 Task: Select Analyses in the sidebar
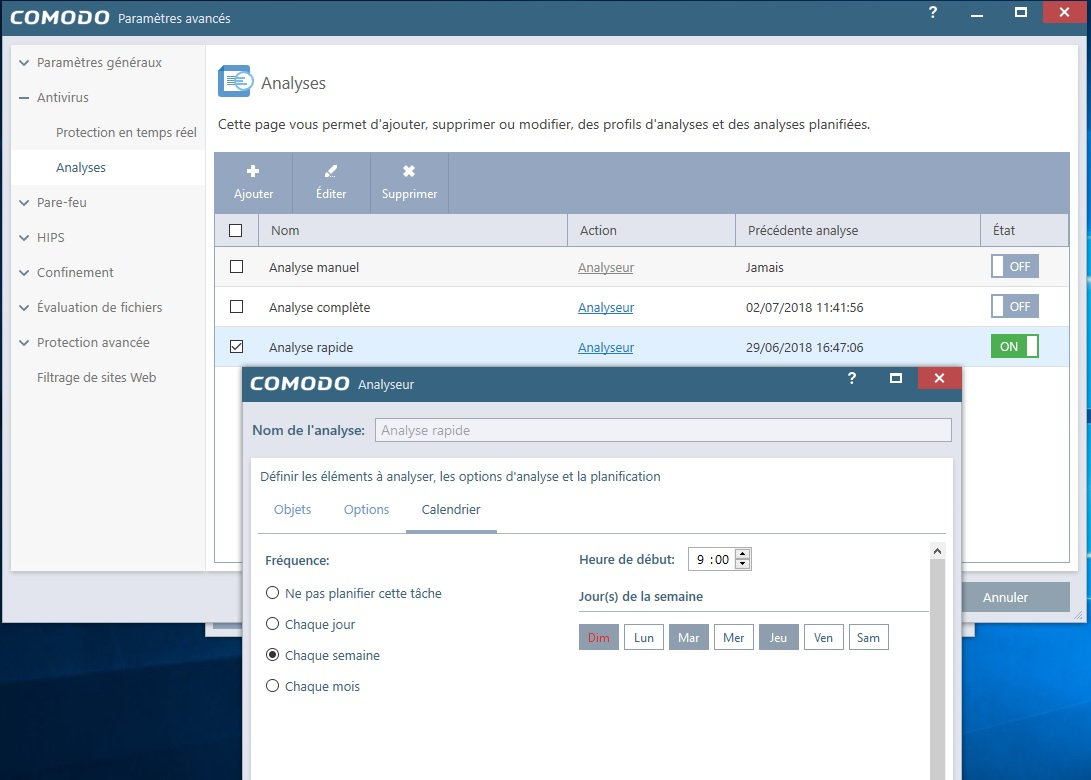[81, 168]
